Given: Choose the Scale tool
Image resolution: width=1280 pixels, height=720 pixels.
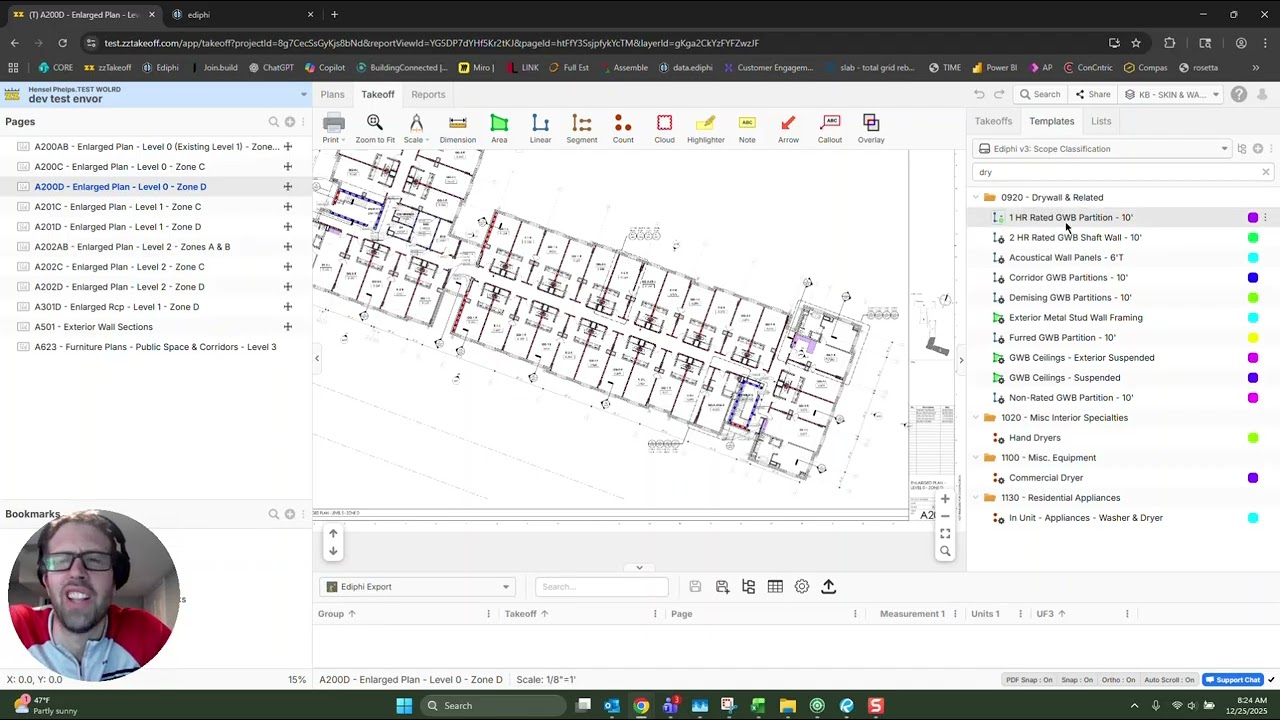Looking at the screenshot, I should coord(416,128).
